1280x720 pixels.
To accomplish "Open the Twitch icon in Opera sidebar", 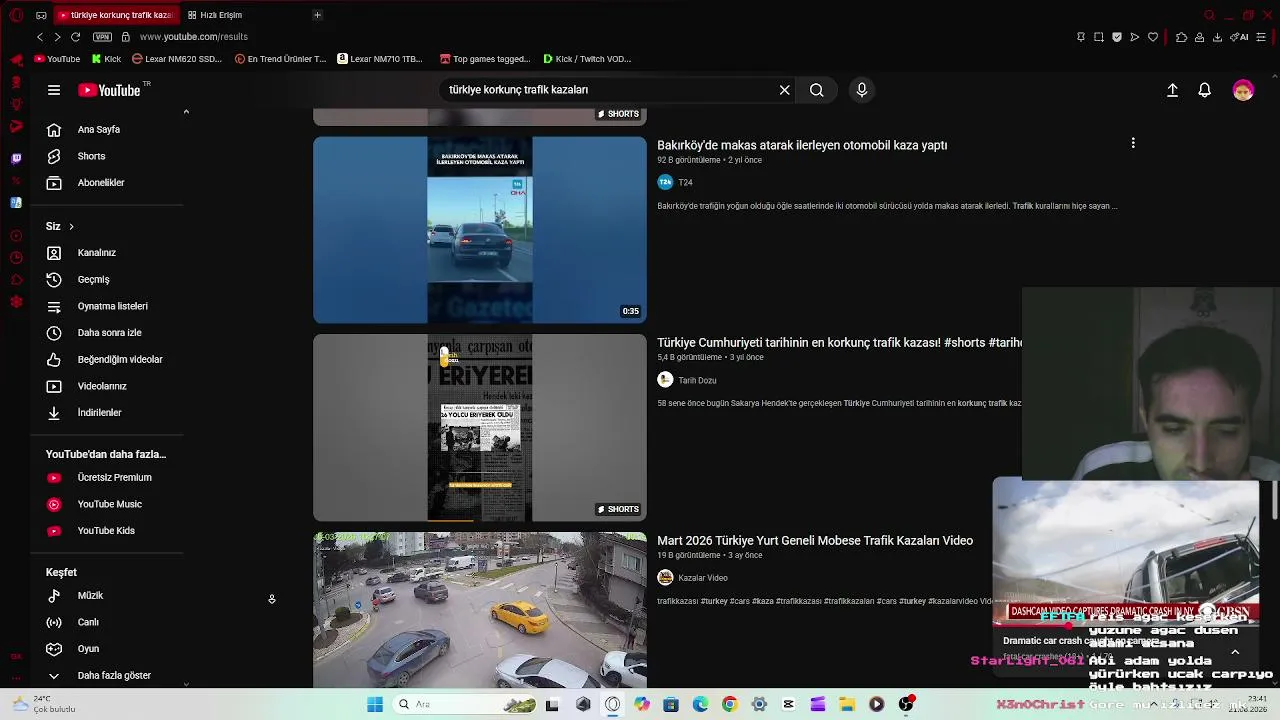I will (16, 158).
